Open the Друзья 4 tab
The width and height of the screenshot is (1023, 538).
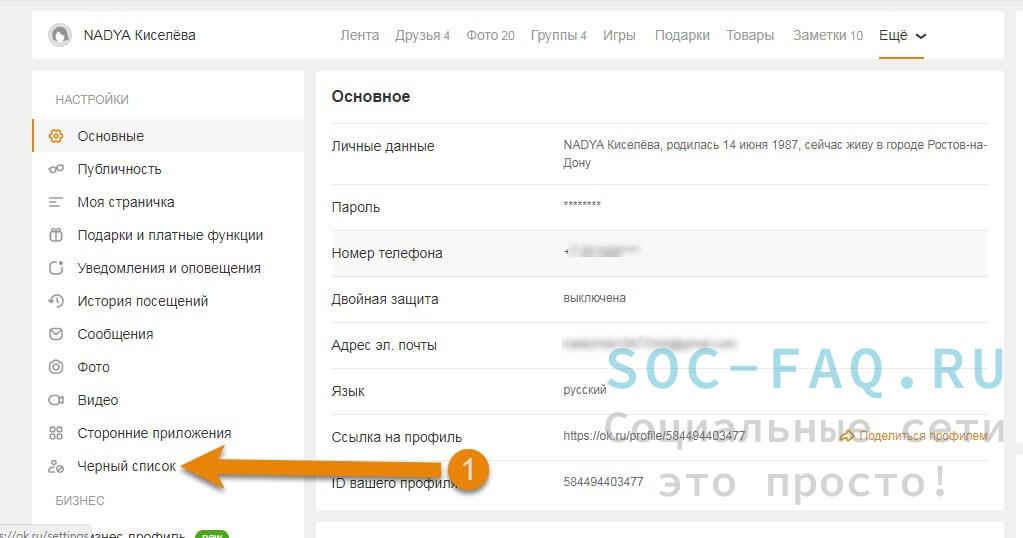(x=422, y=35)
